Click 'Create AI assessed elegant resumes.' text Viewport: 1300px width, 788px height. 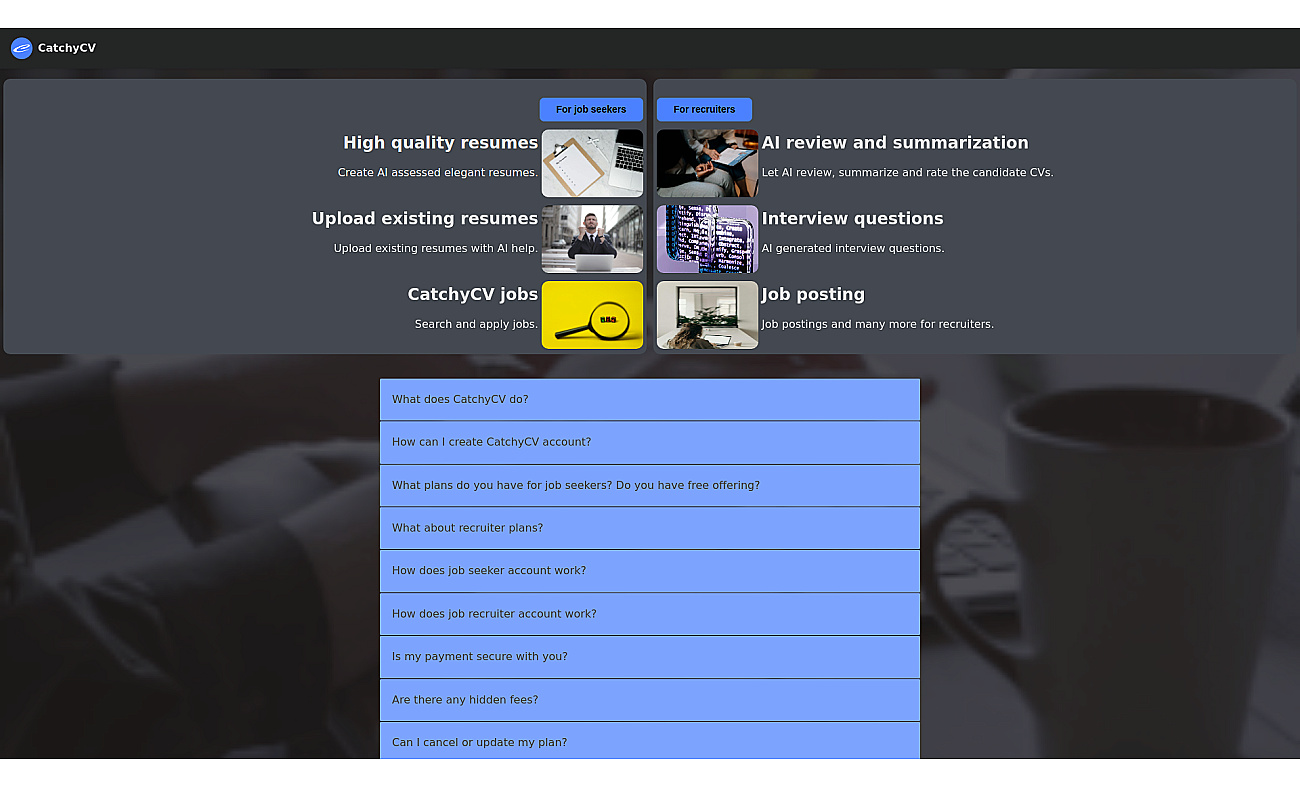pos(438,173)
